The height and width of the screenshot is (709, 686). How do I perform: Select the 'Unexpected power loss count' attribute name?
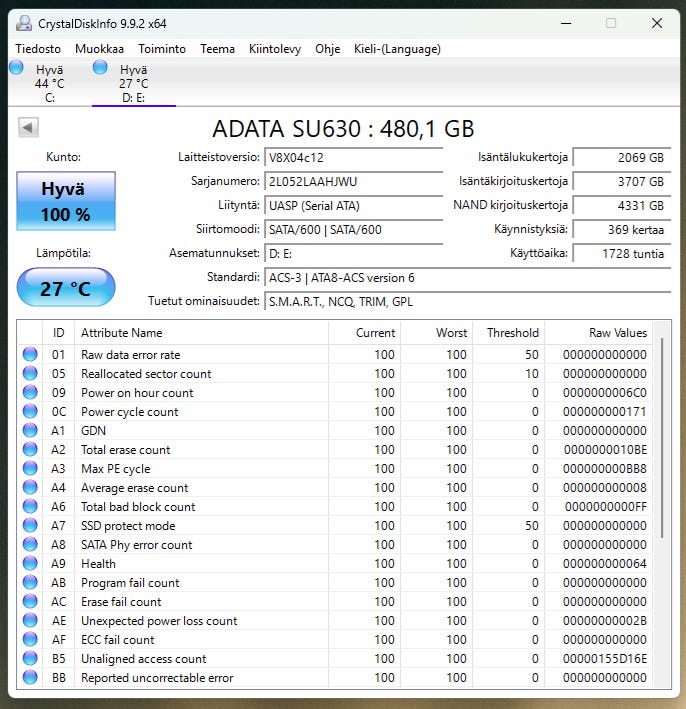click(159, 621)
